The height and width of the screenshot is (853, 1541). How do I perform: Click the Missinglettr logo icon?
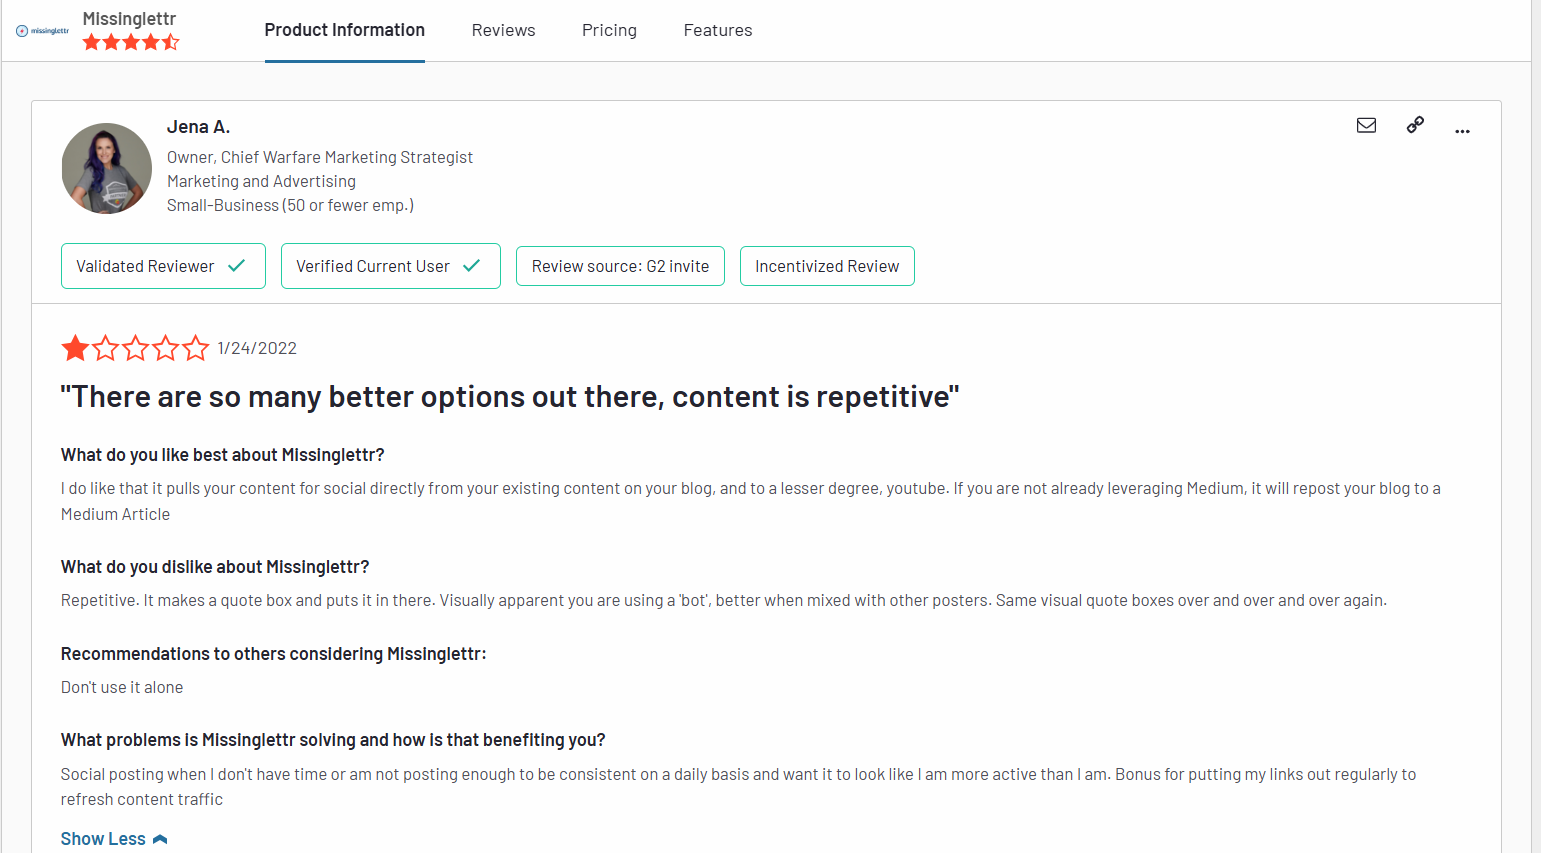(43, 31)
